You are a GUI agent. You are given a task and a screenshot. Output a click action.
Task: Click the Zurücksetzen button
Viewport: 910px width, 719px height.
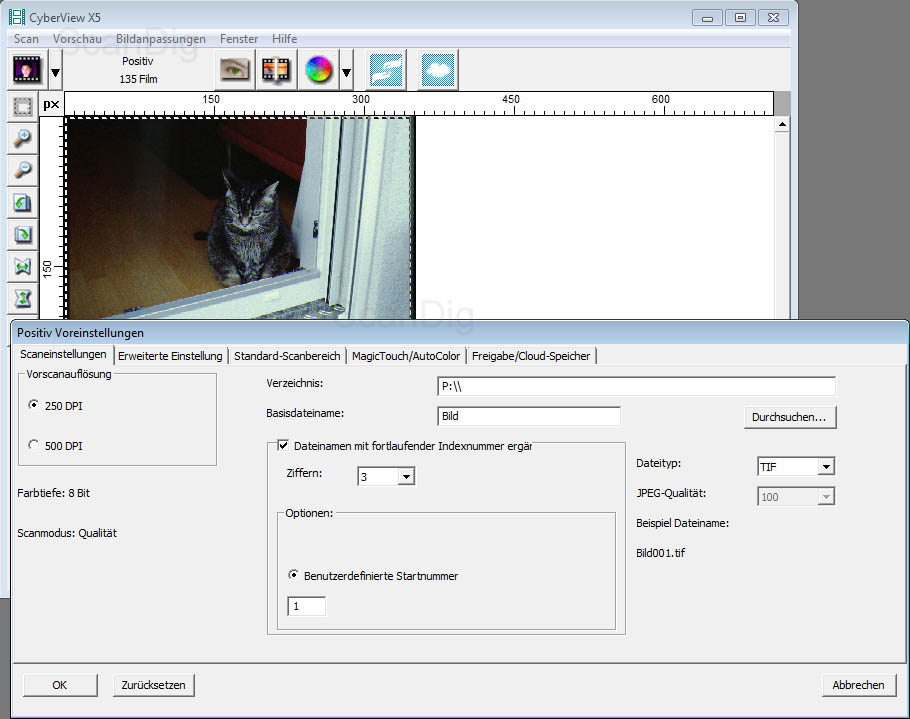coord(153,685)
